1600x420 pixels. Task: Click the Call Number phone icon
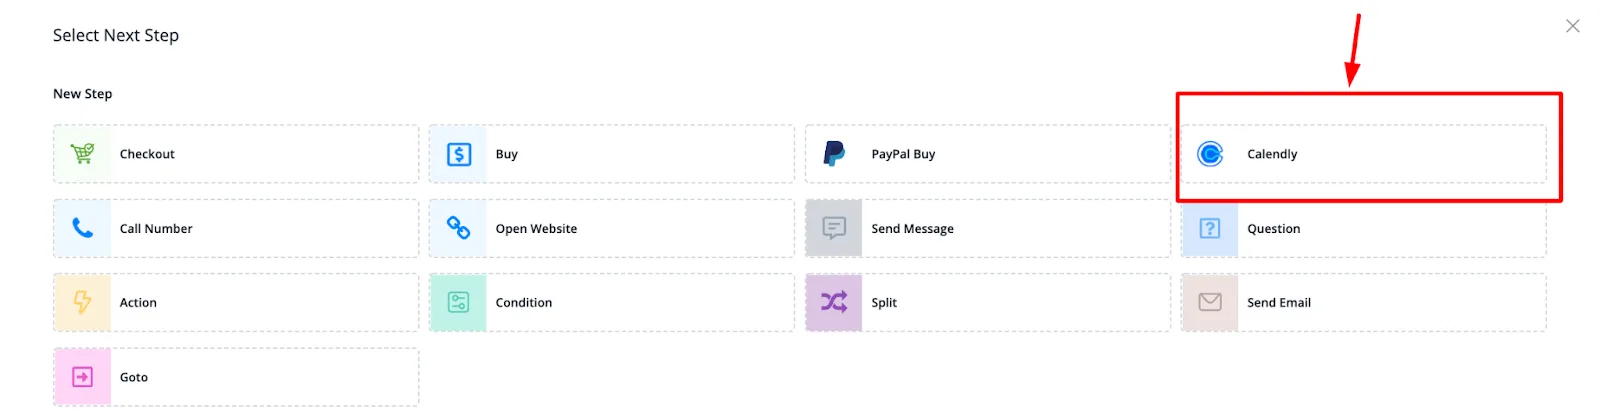point(83,228)
